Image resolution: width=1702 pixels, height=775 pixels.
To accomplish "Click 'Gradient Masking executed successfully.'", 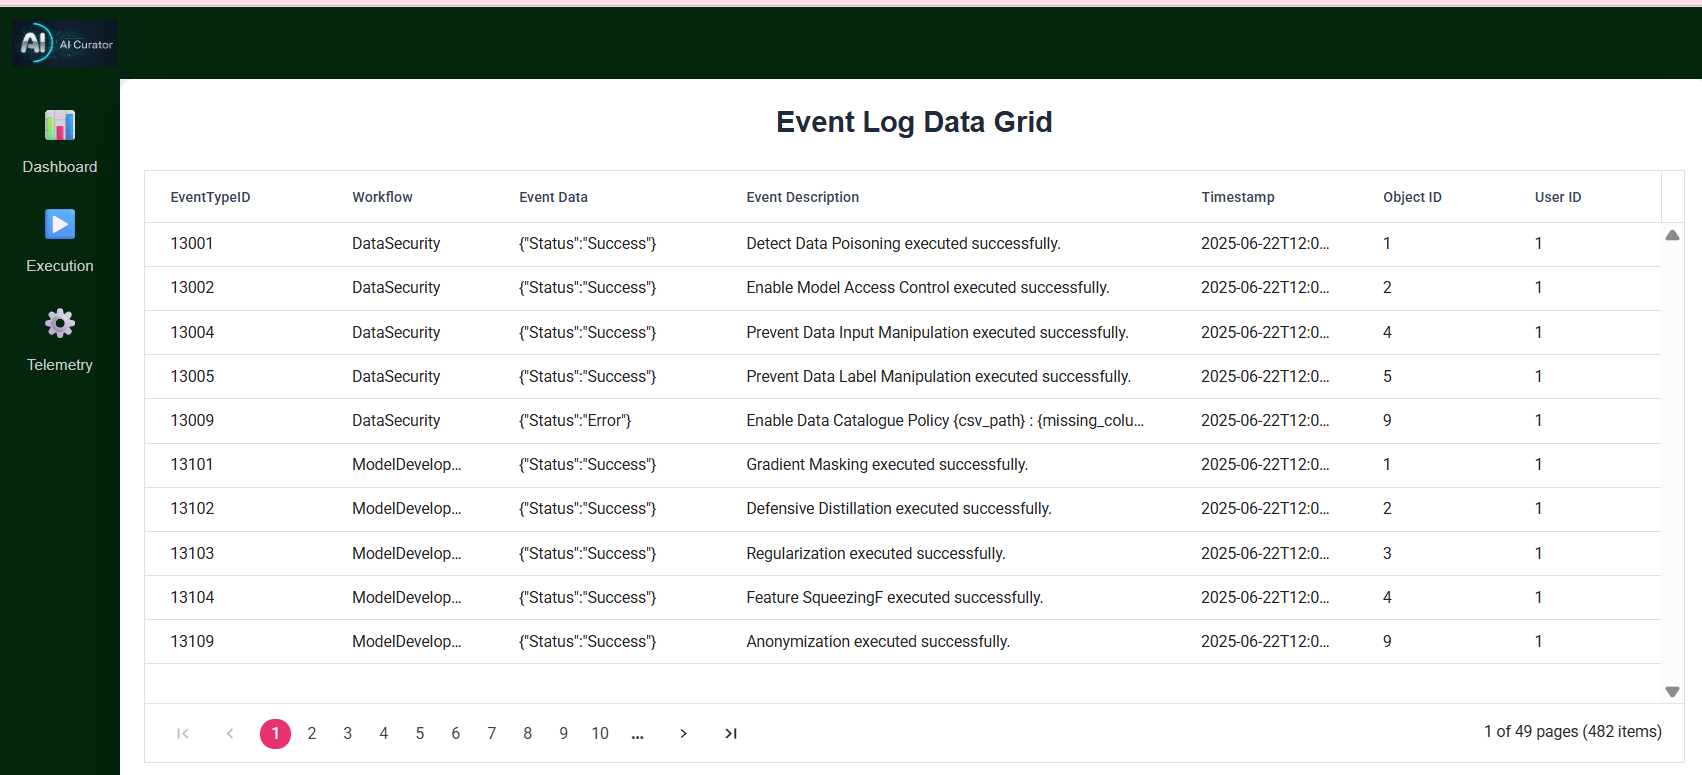I will [x=887, y=464].
